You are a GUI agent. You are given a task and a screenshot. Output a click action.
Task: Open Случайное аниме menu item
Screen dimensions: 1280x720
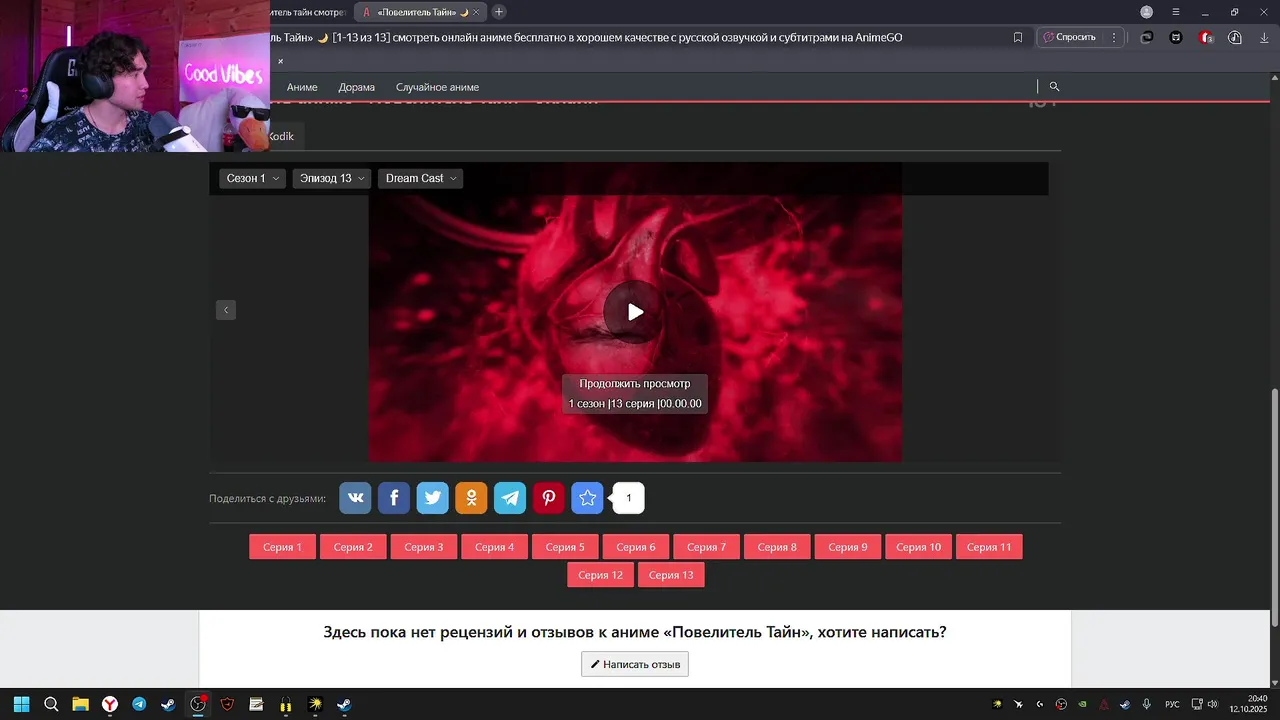tap(437, 87)
